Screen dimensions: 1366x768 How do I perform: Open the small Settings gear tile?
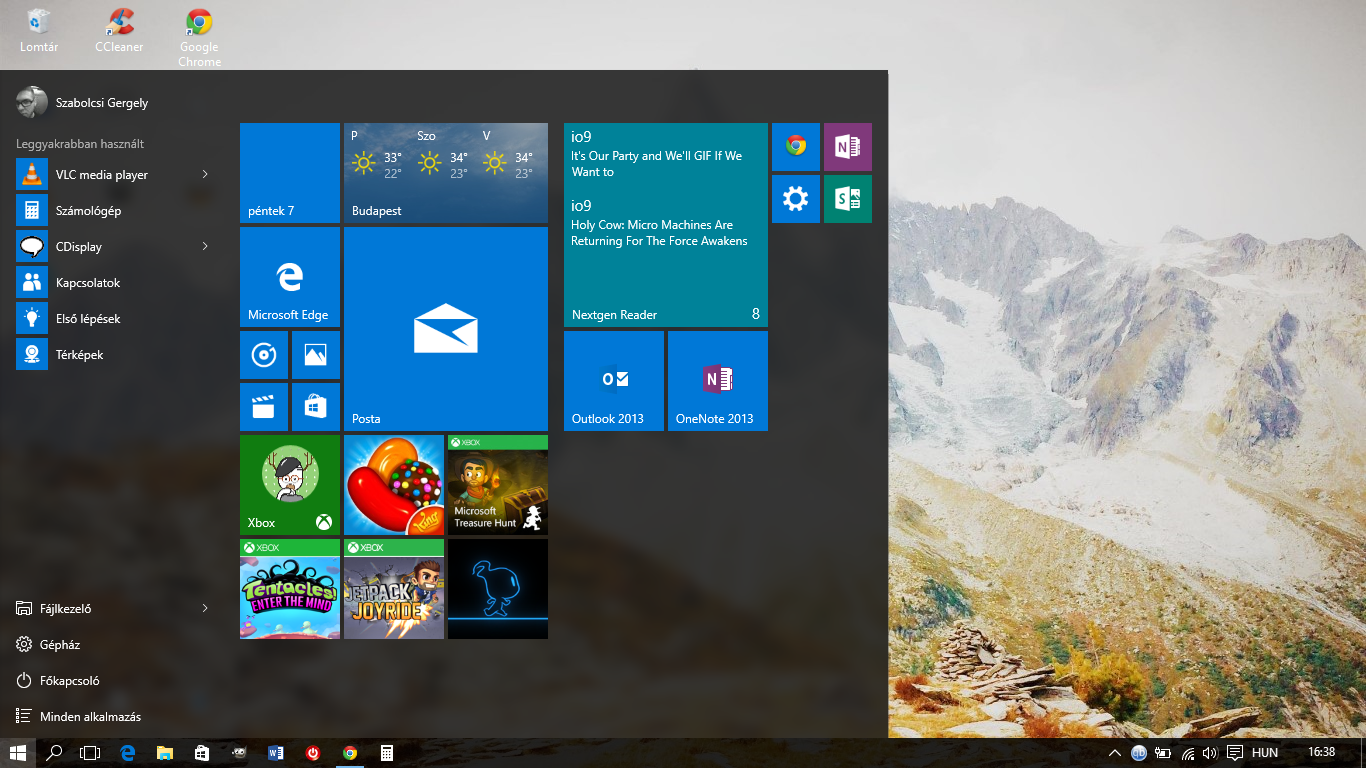[x=796, y=199]
